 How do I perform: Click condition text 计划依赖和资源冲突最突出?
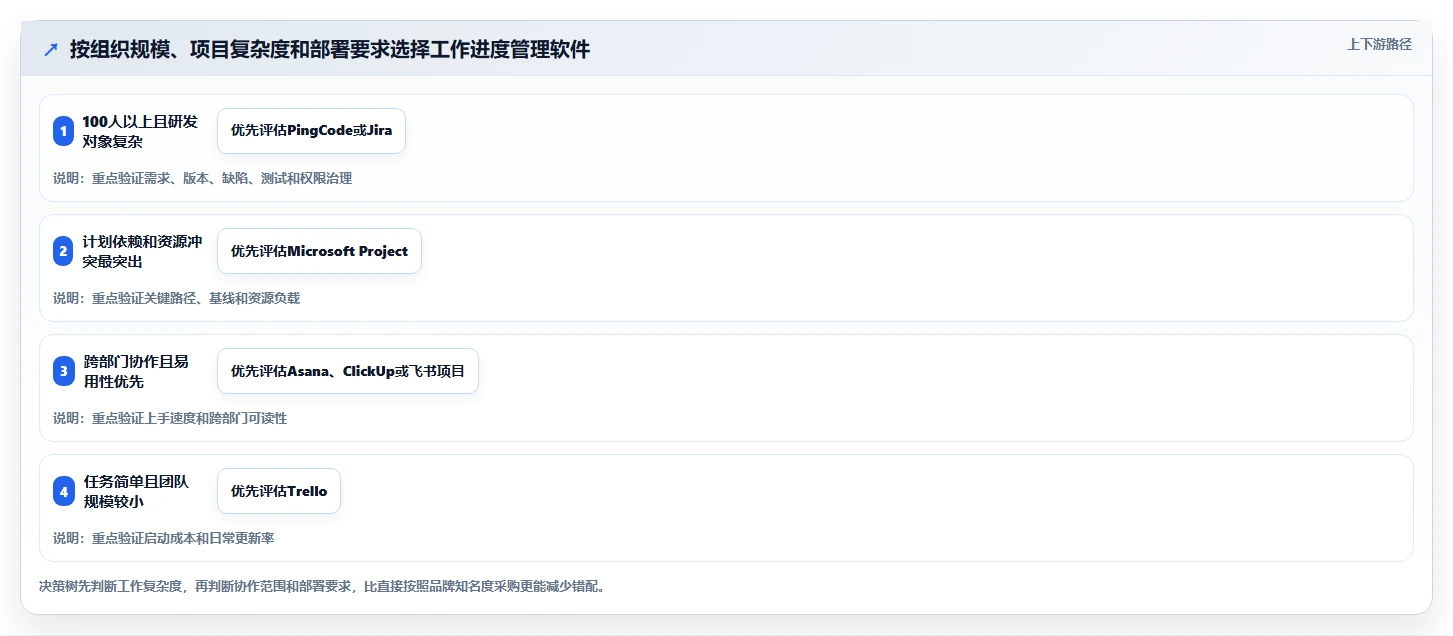[x=143, y=251]
